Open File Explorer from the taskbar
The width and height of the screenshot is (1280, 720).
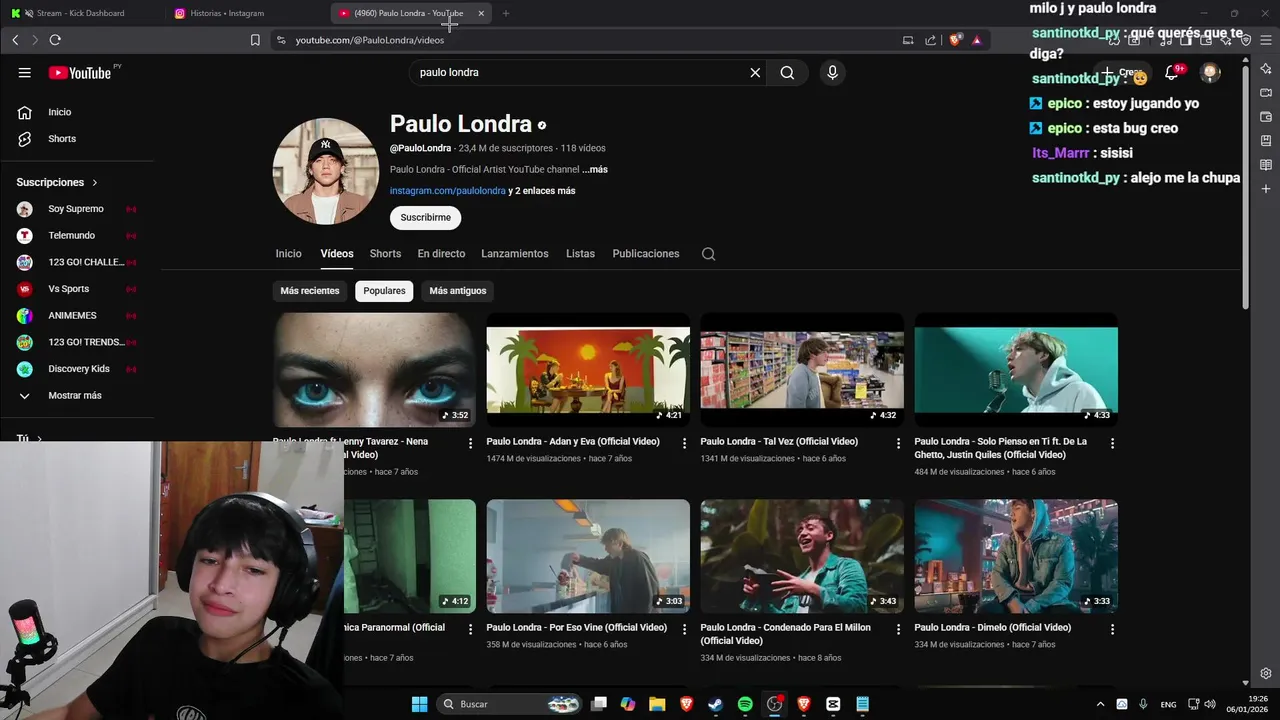[657, 704]
